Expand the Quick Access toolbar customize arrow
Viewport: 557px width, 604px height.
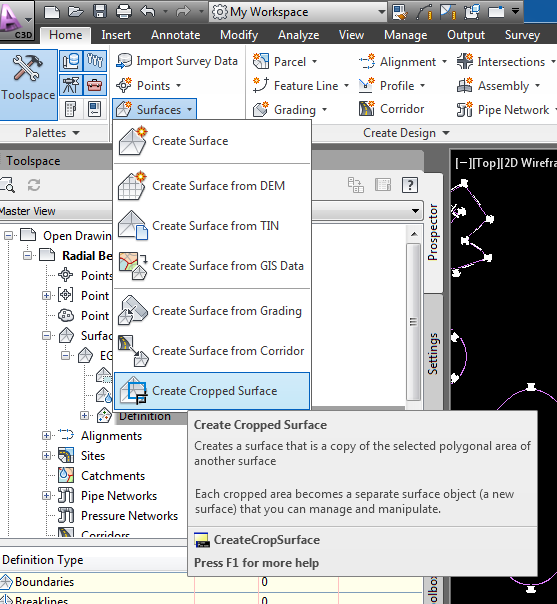click(x=515, y=11)
